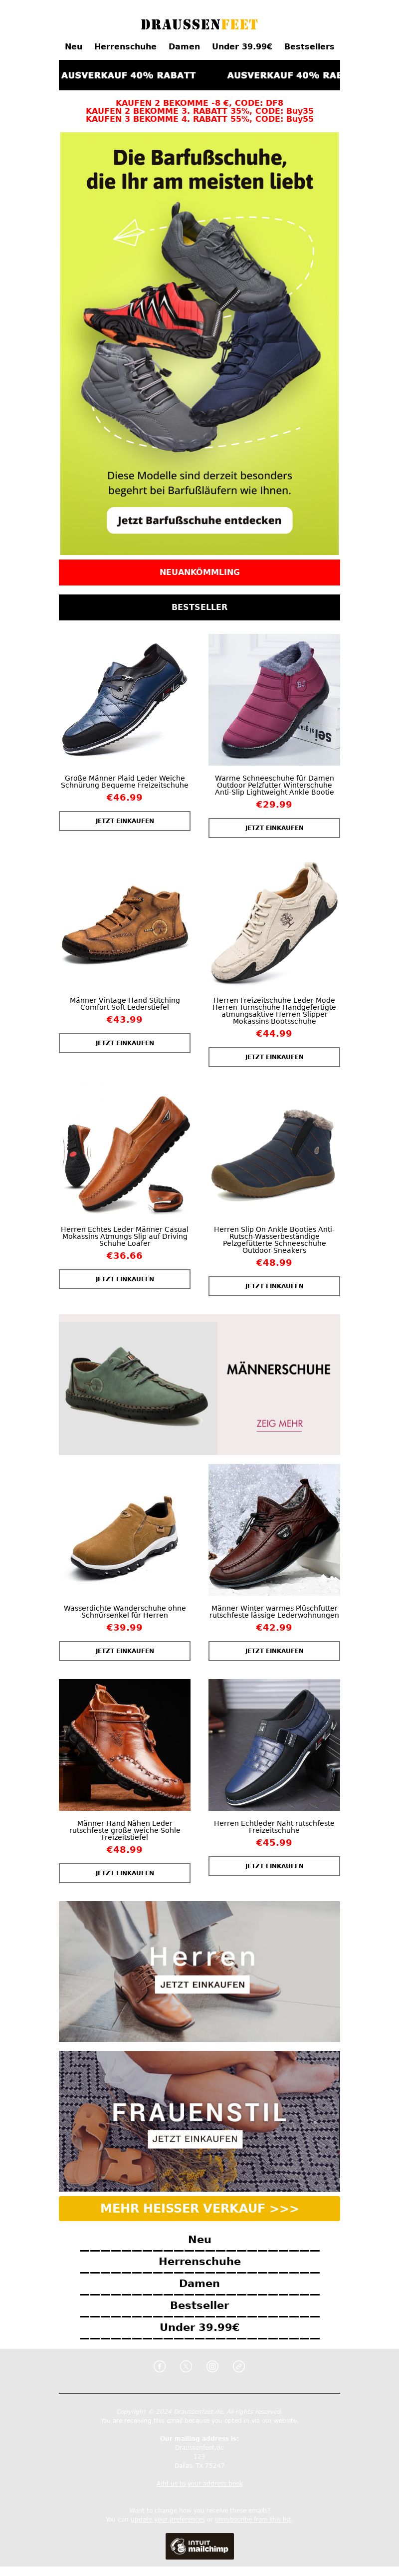
Task: Click Jetzt Barfußschuhe entdecken button
Action: point(199,520)
